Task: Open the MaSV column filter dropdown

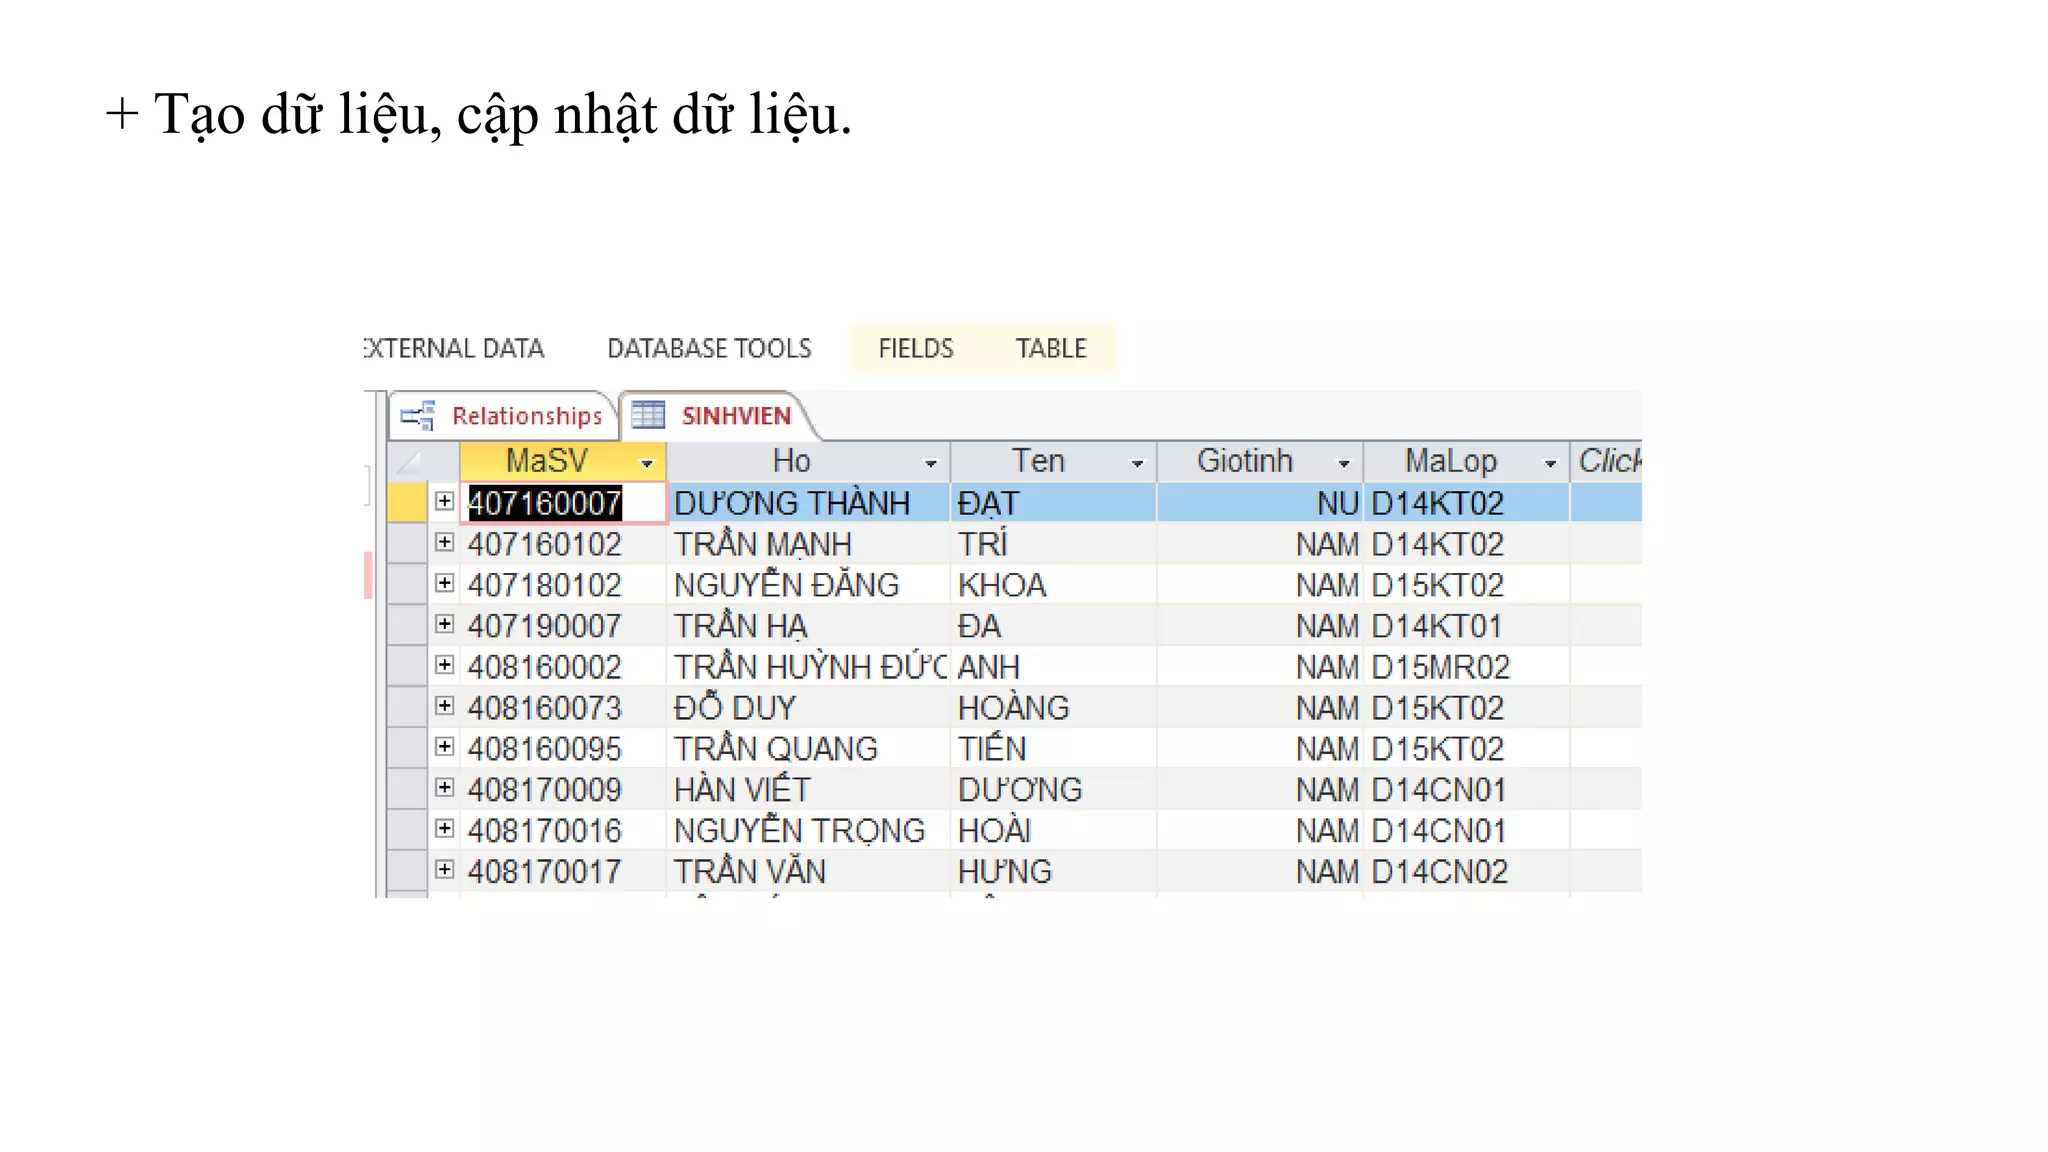Action: click(647, 463)
